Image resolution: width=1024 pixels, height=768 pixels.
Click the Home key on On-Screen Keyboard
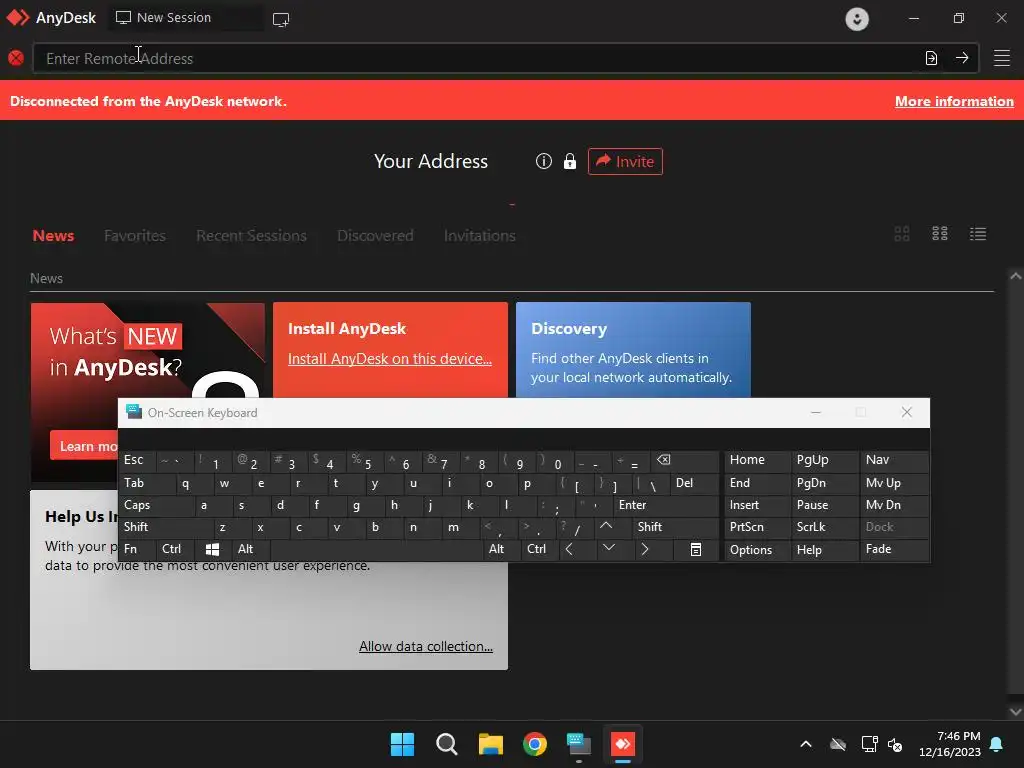(757, 460)
